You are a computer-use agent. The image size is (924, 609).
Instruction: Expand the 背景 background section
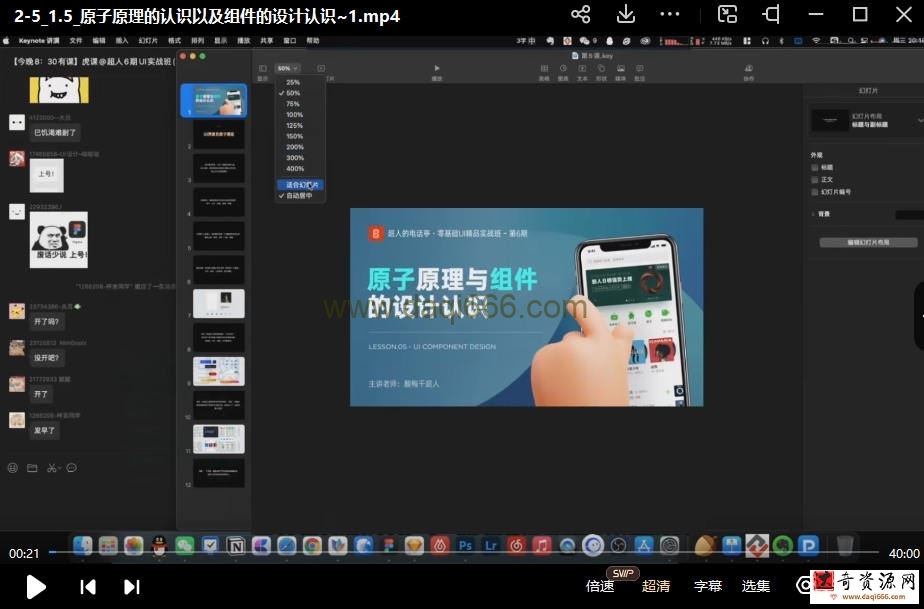tap(814, 214)
